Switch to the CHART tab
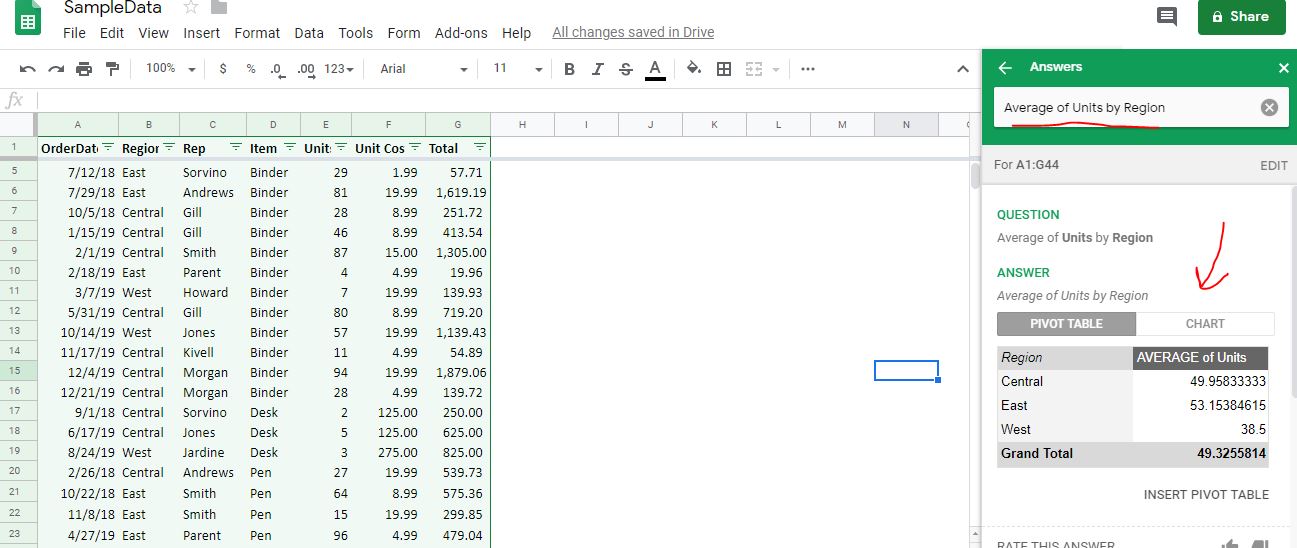This screenshot has width=1297, height=548. (1205, 324)
